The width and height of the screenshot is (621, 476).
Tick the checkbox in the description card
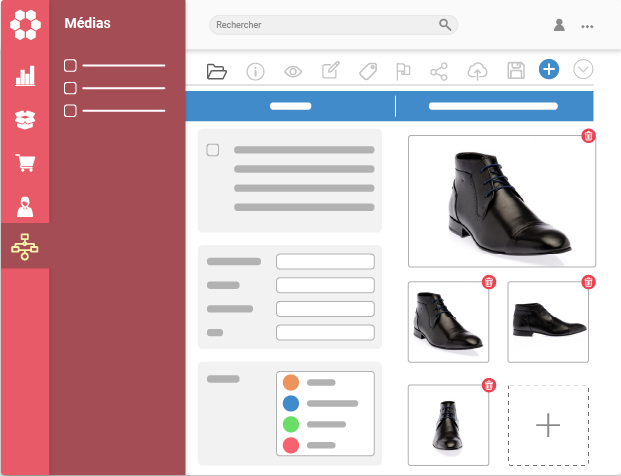point(213,150)
